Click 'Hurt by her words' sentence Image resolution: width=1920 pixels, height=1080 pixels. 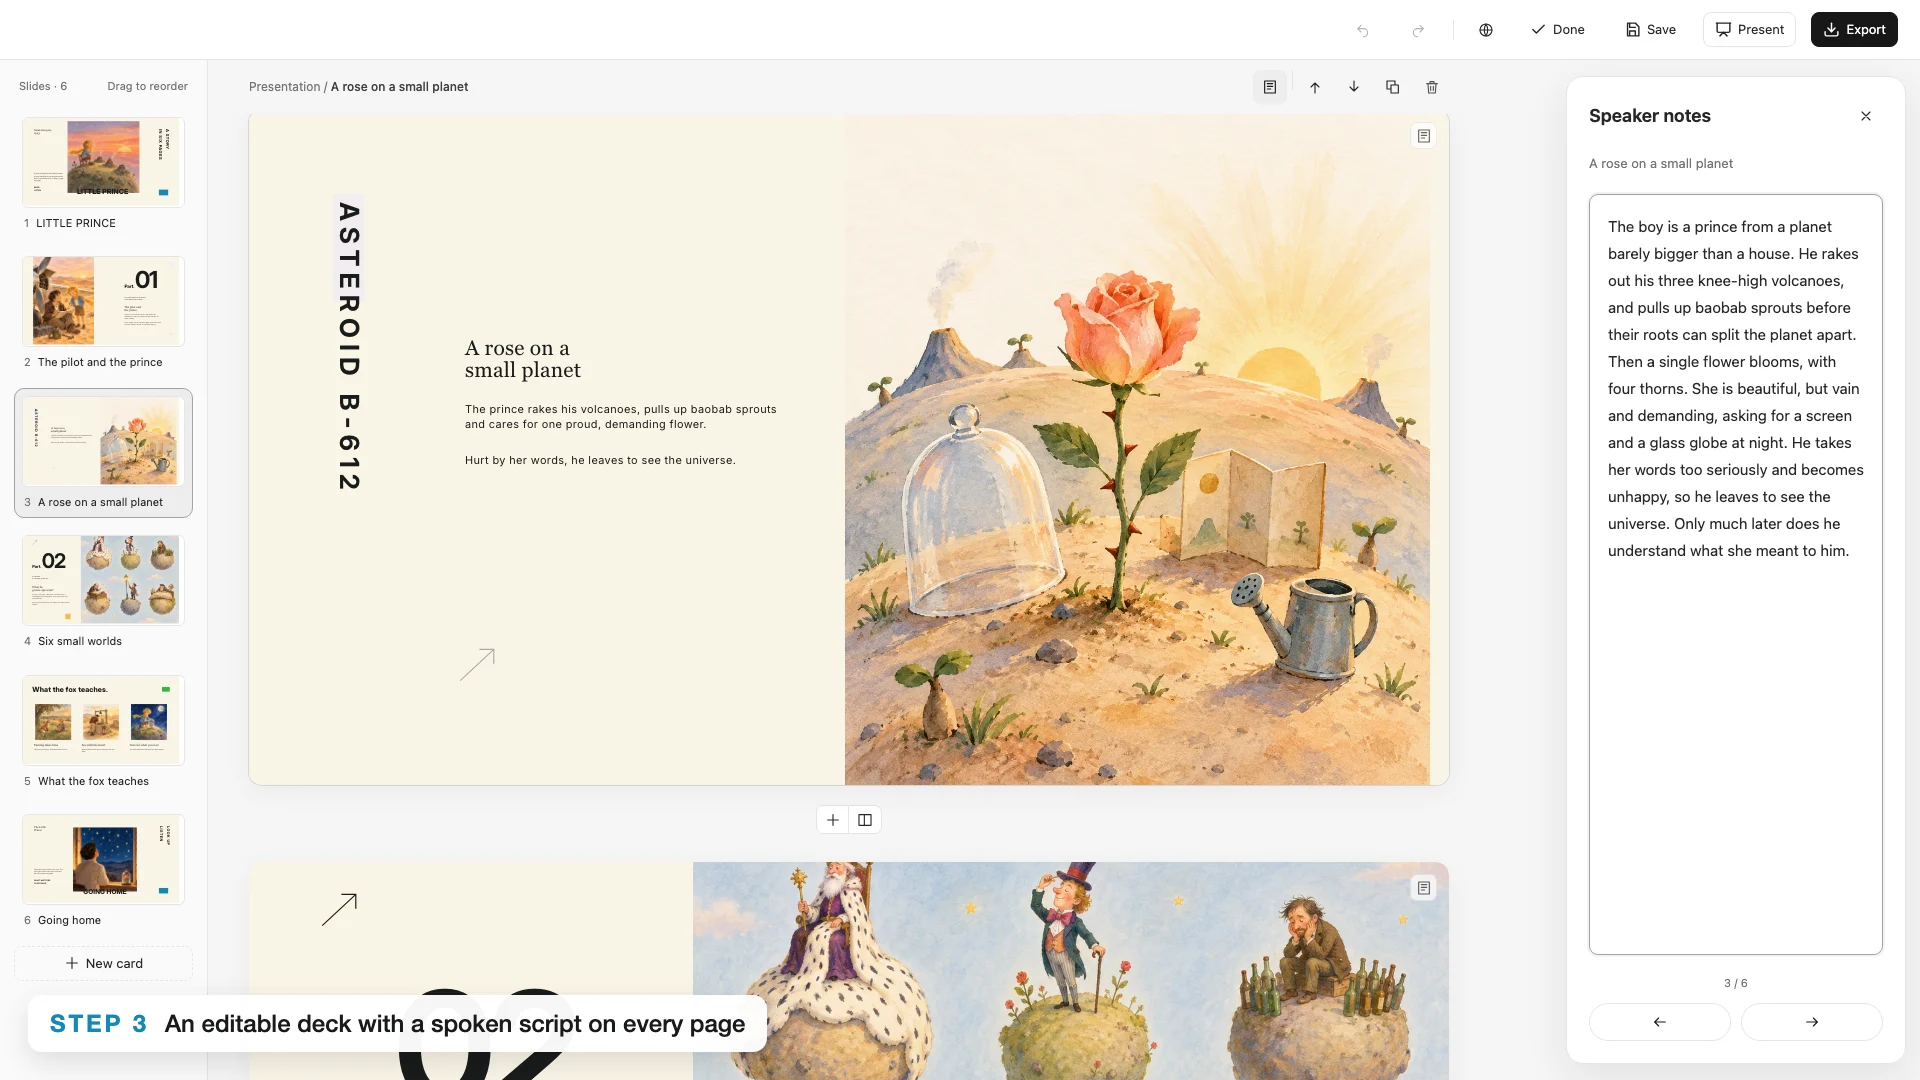pos(600,461)
